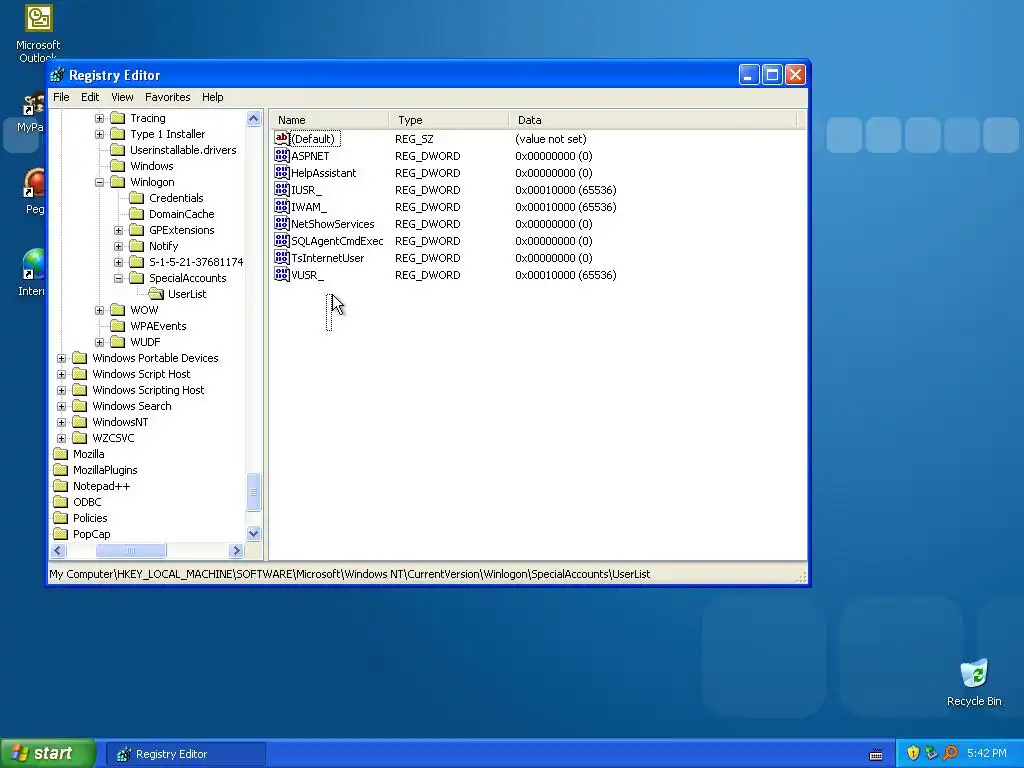
Task: Open the Start menu
Action: click(48, 753)
